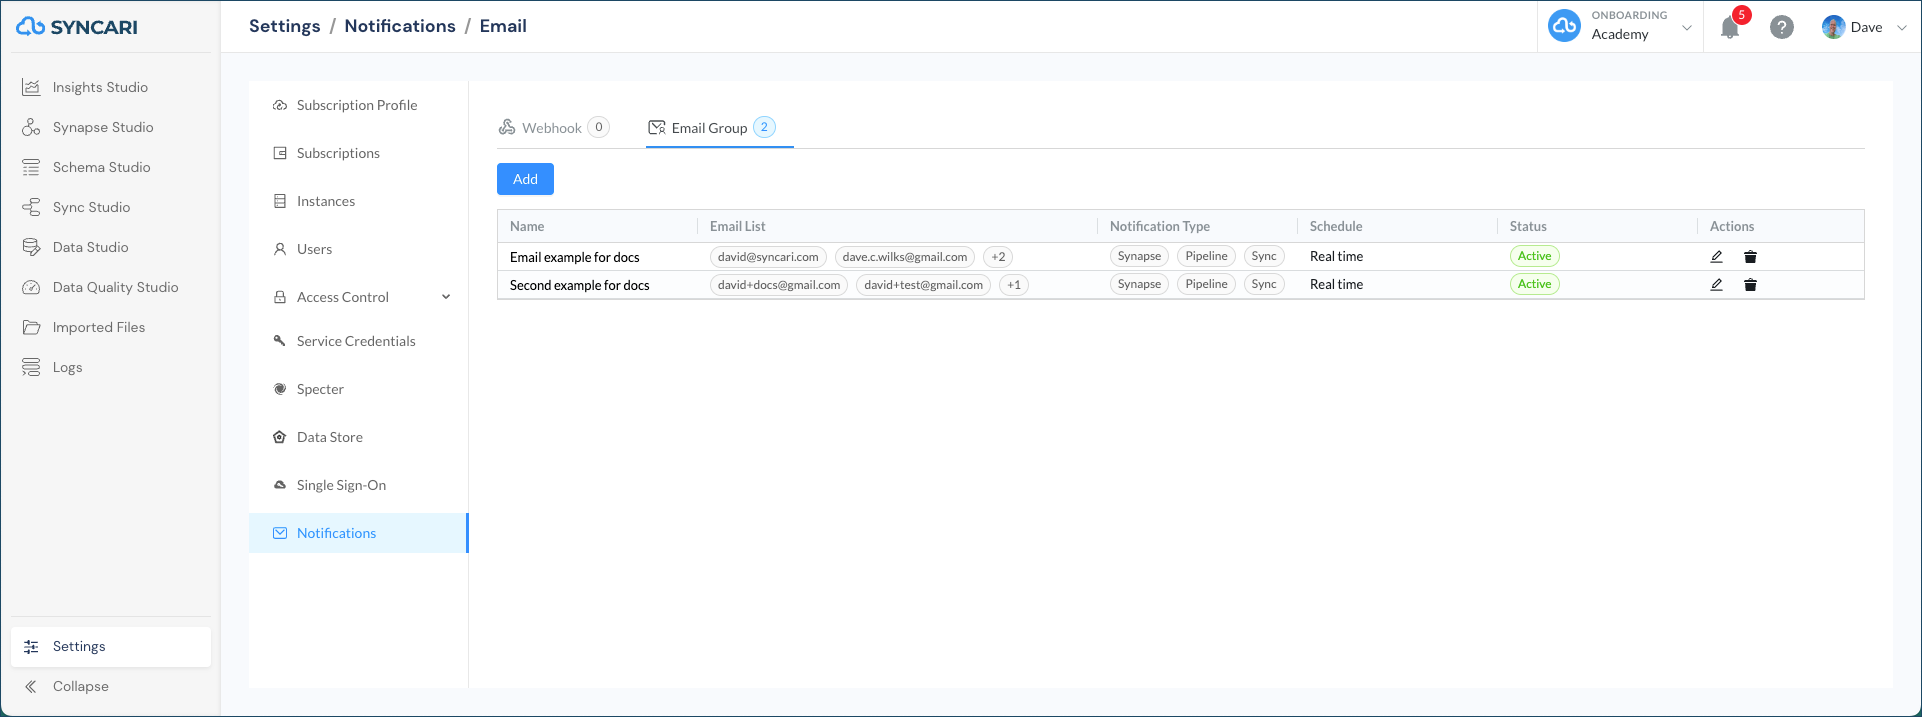Click Synapse tag in Second example row

1139,284
